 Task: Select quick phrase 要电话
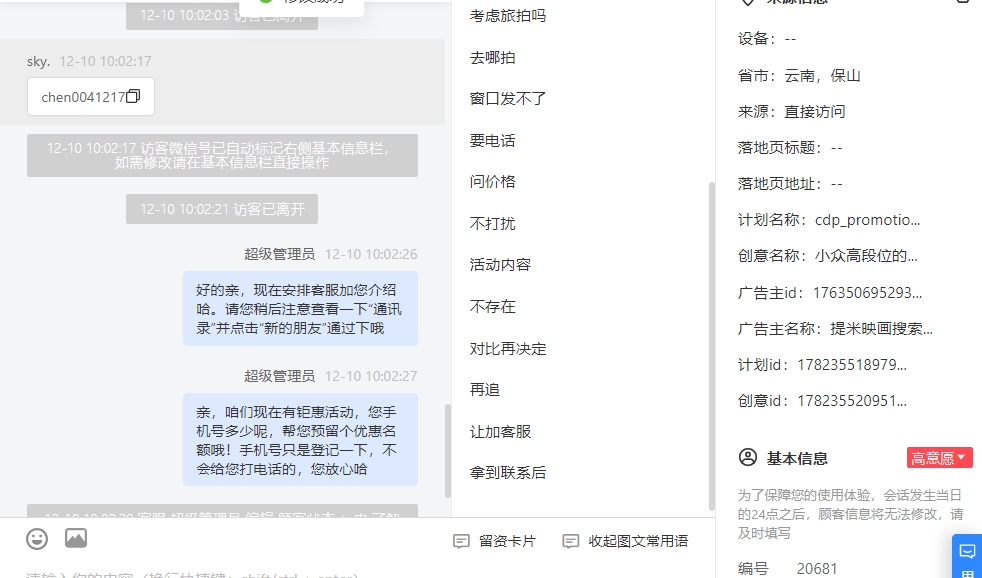(492, 140)
